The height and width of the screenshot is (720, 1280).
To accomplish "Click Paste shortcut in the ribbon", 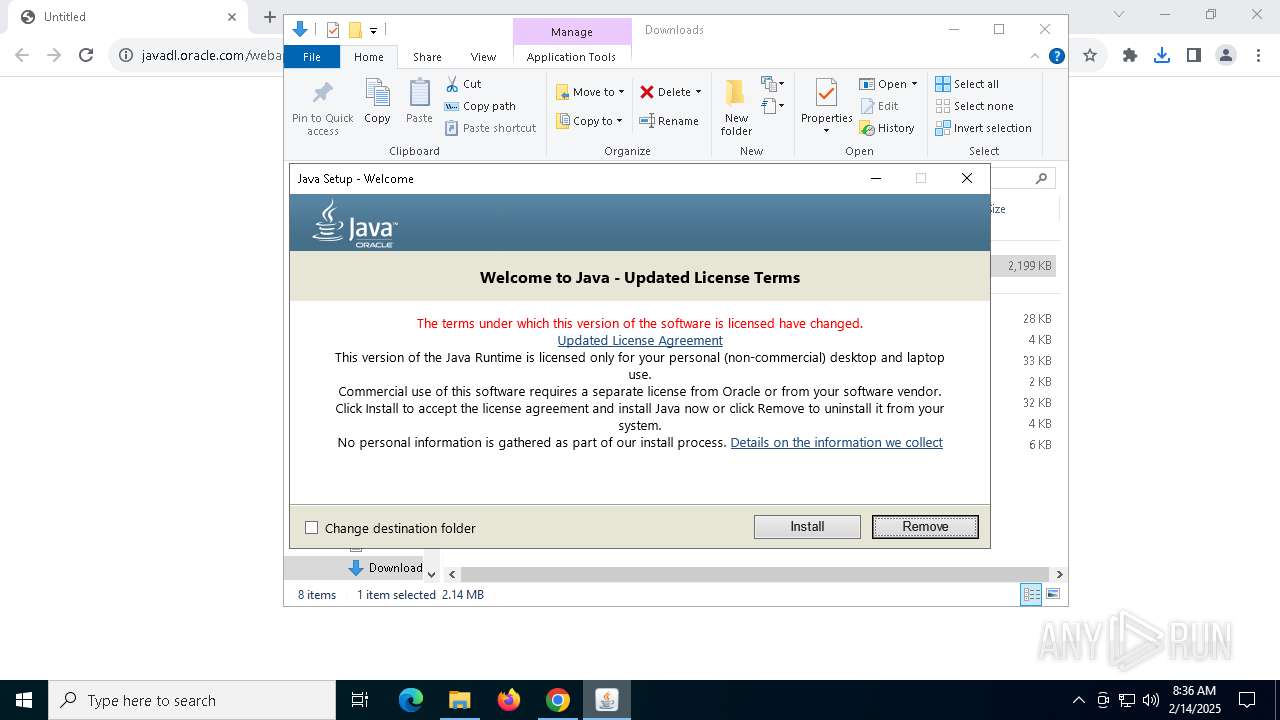I will tap(491, 128).
